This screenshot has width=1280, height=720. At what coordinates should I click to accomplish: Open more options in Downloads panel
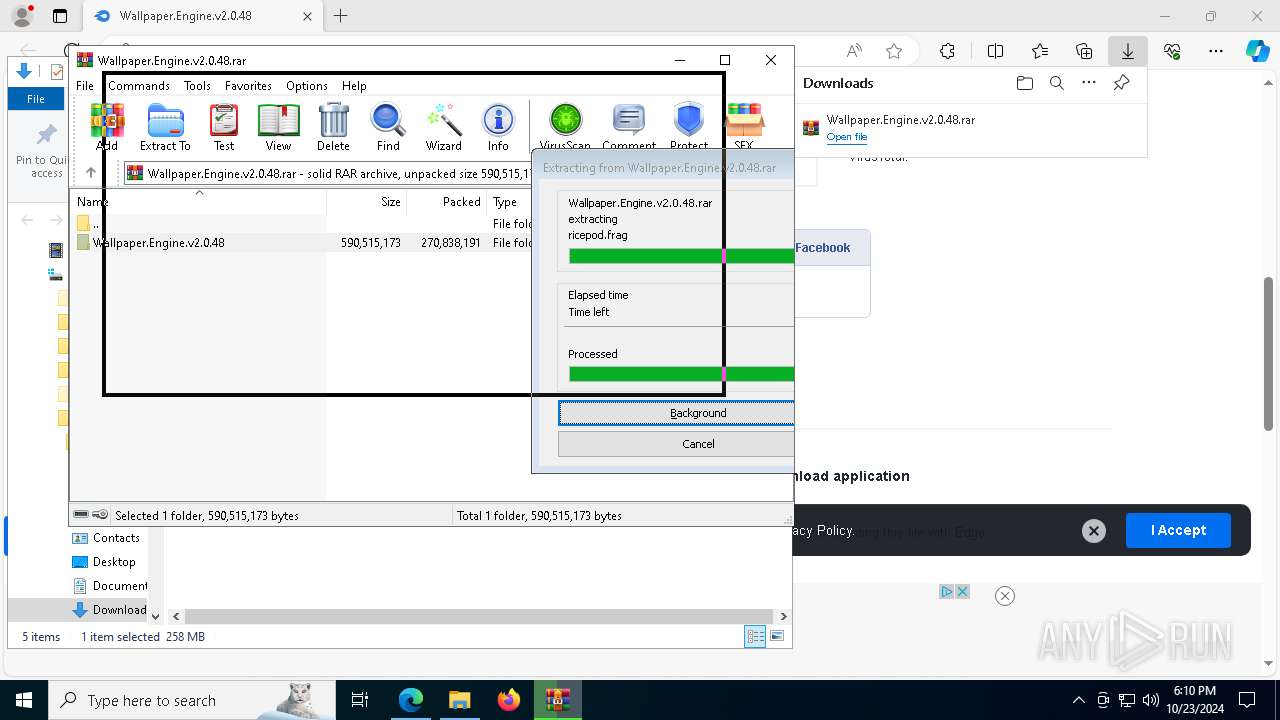click(1089, 83)
